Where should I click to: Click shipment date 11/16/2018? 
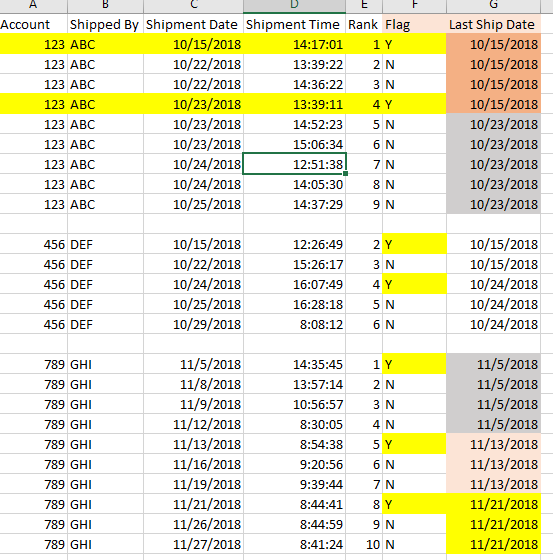193,464
